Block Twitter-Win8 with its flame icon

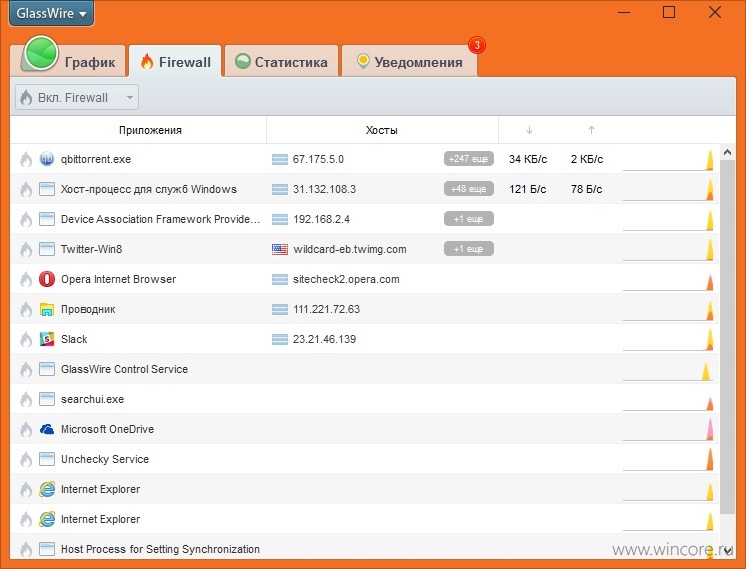26,249
